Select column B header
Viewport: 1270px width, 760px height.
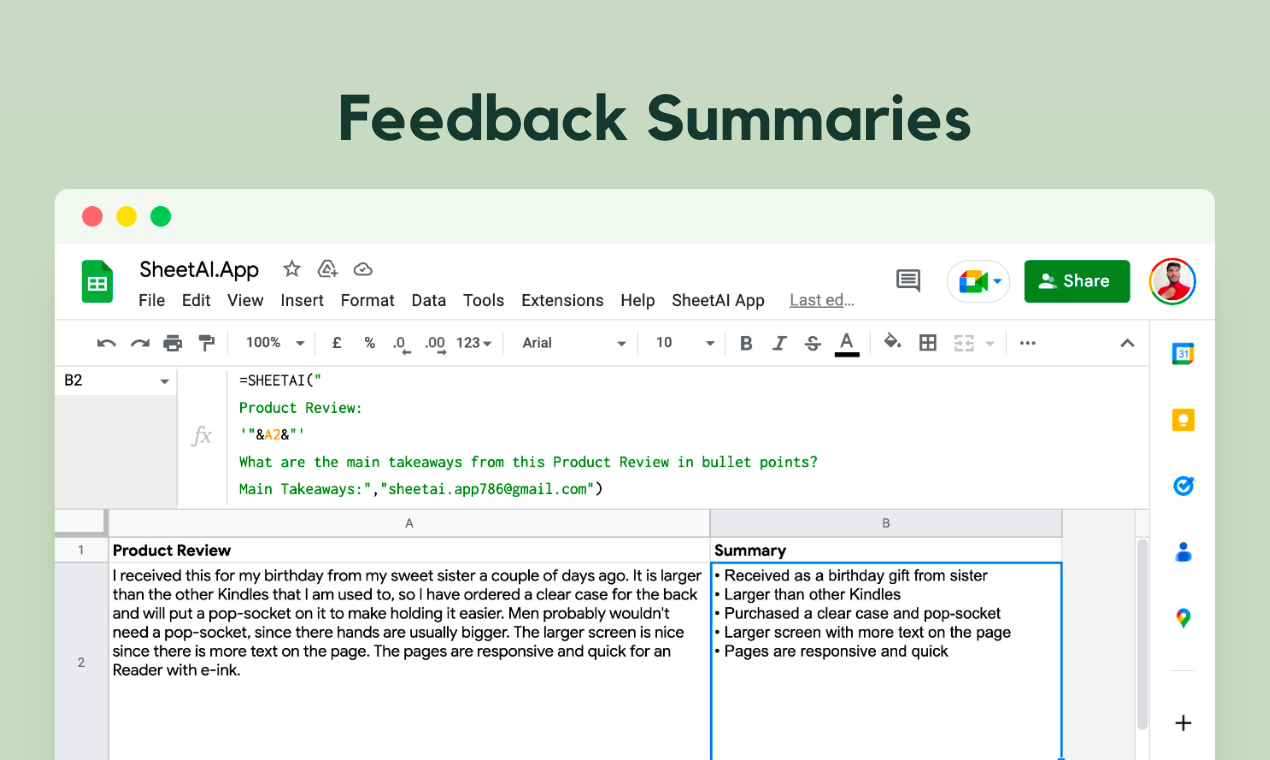[886, 523]
